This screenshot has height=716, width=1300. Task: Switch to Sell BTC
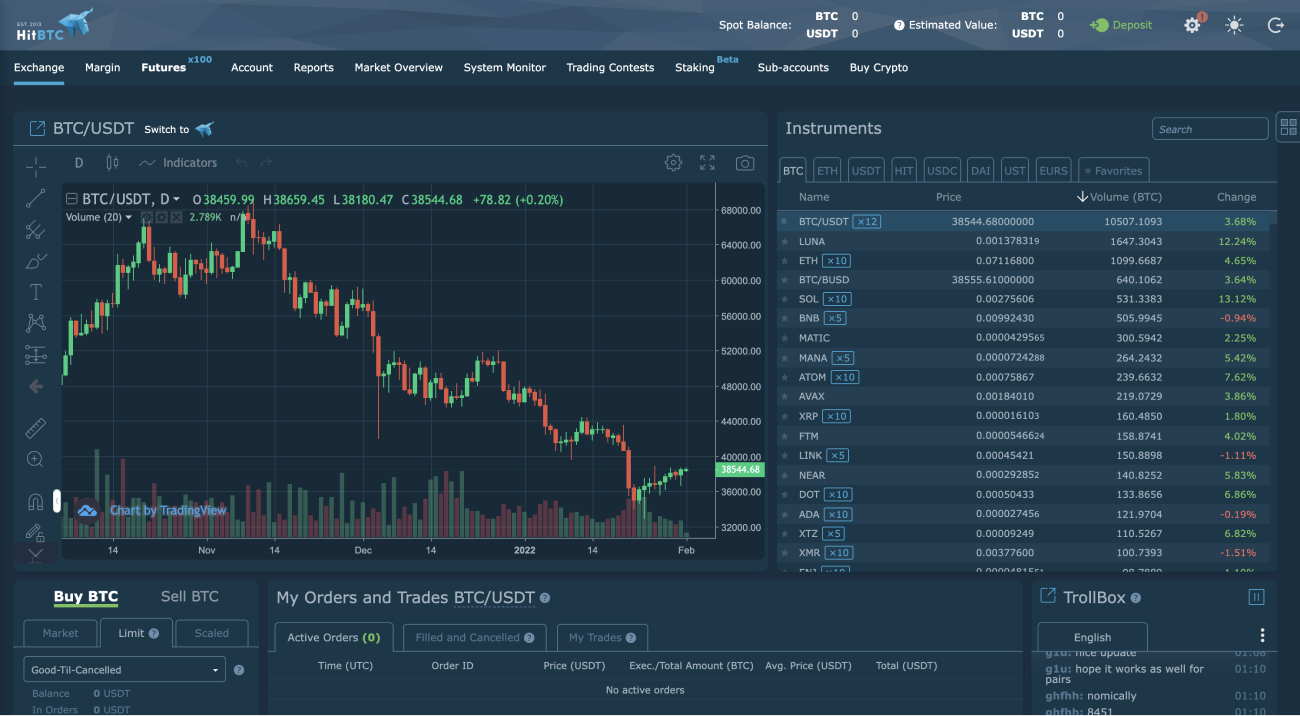[190, 596]
